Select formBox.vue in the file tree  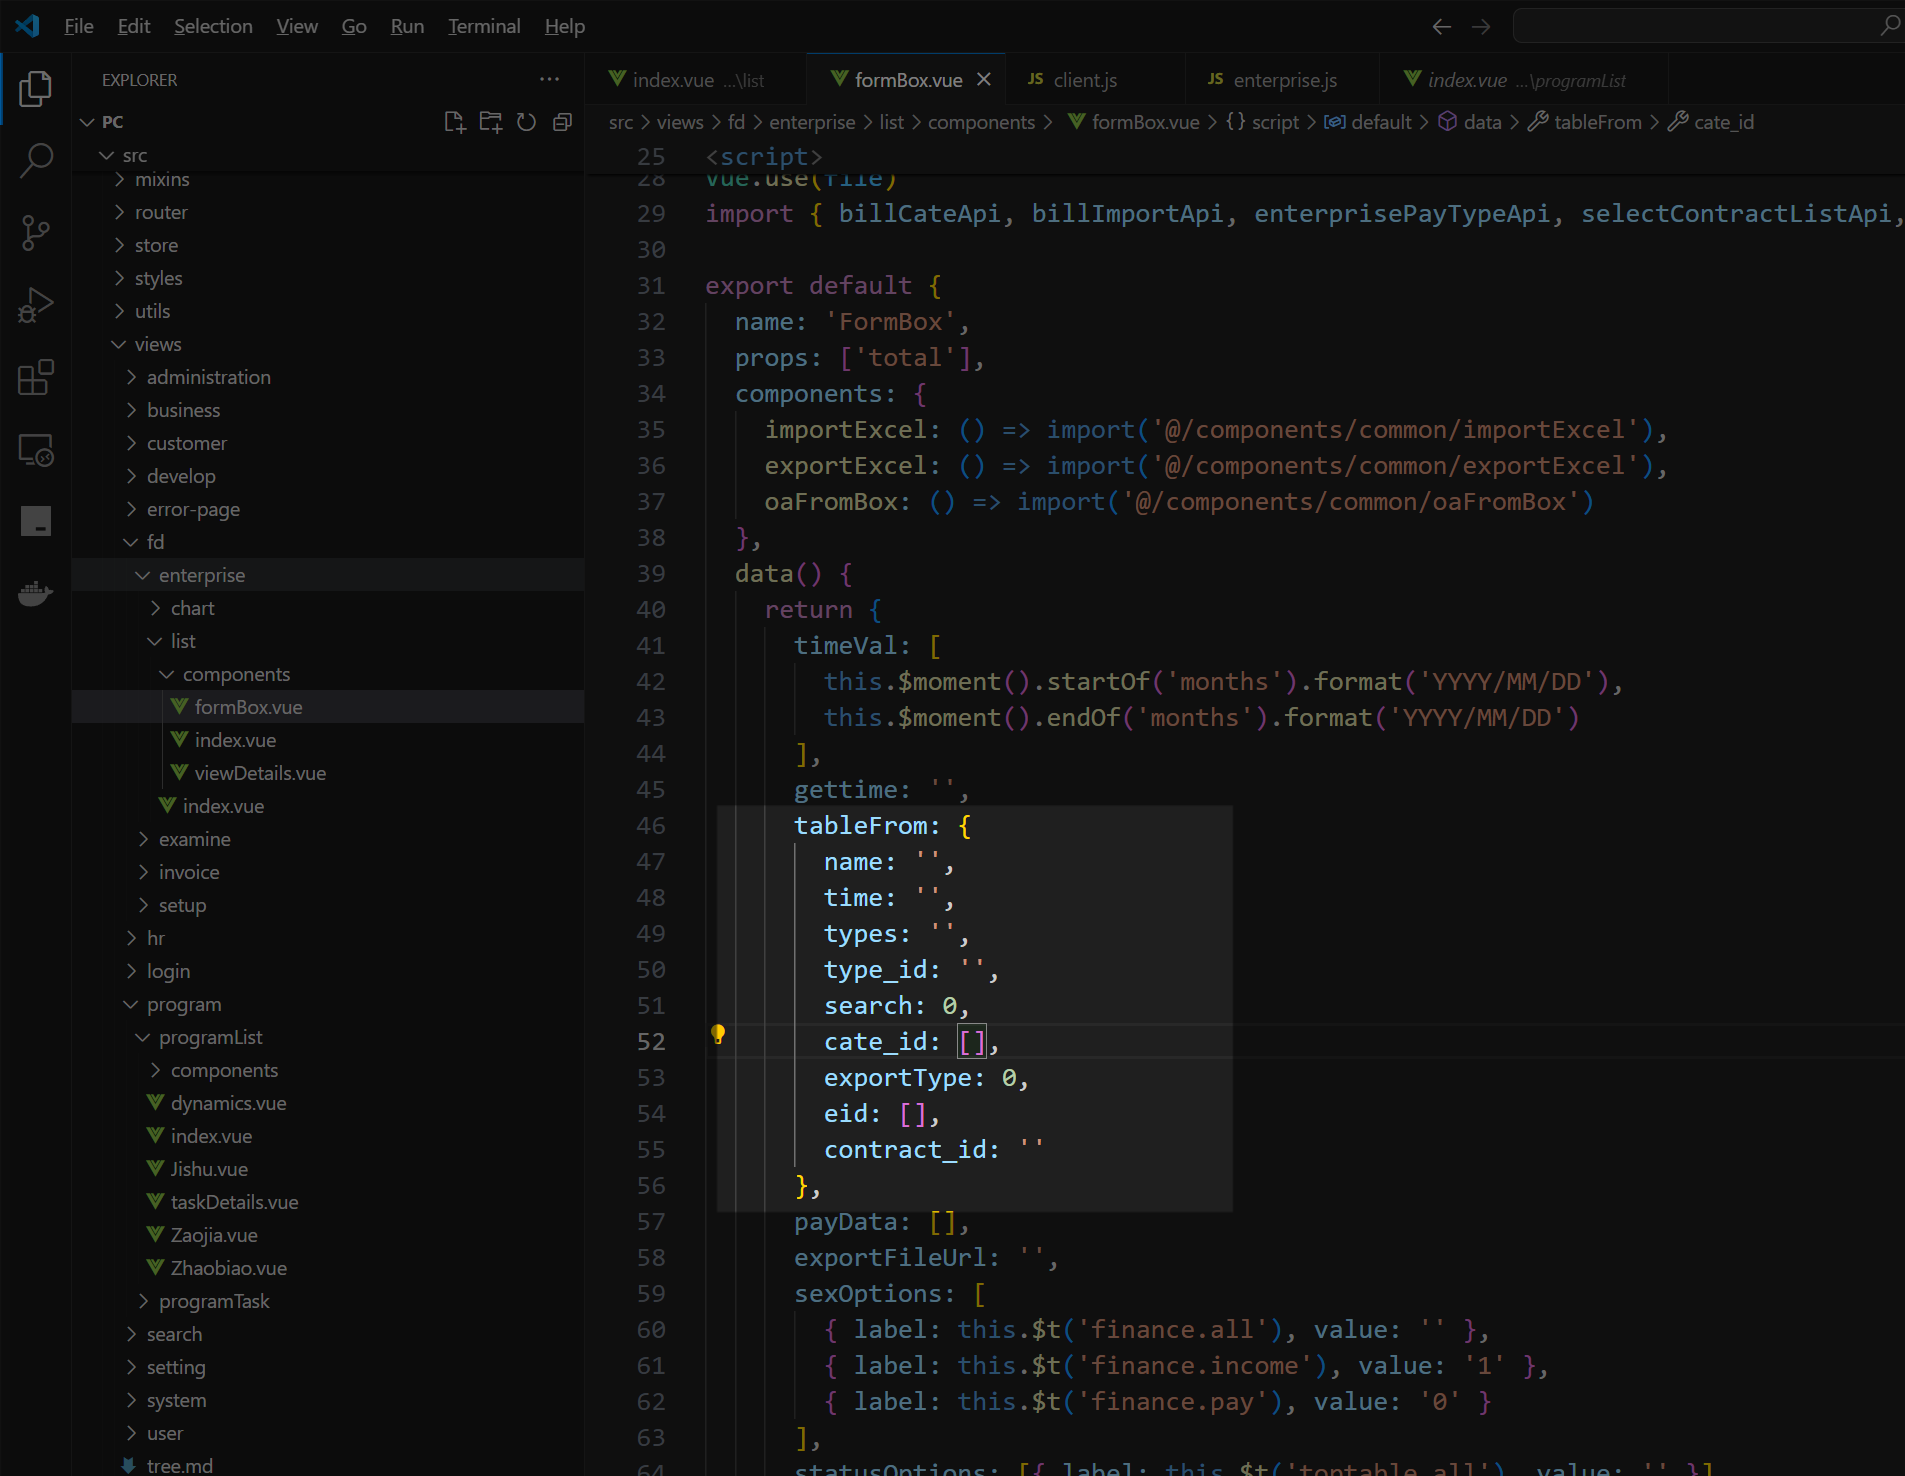point(248,707)
